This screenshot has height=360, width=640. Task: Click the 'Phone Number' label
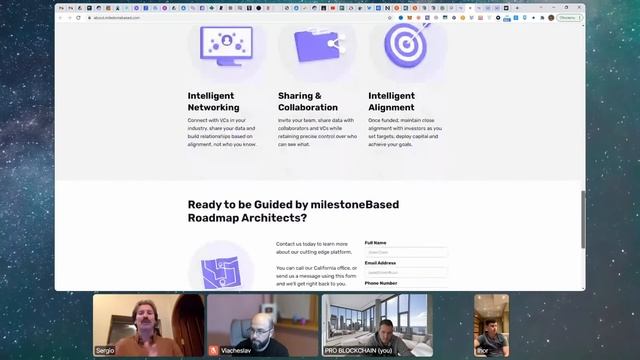click(x=381, y=283)
